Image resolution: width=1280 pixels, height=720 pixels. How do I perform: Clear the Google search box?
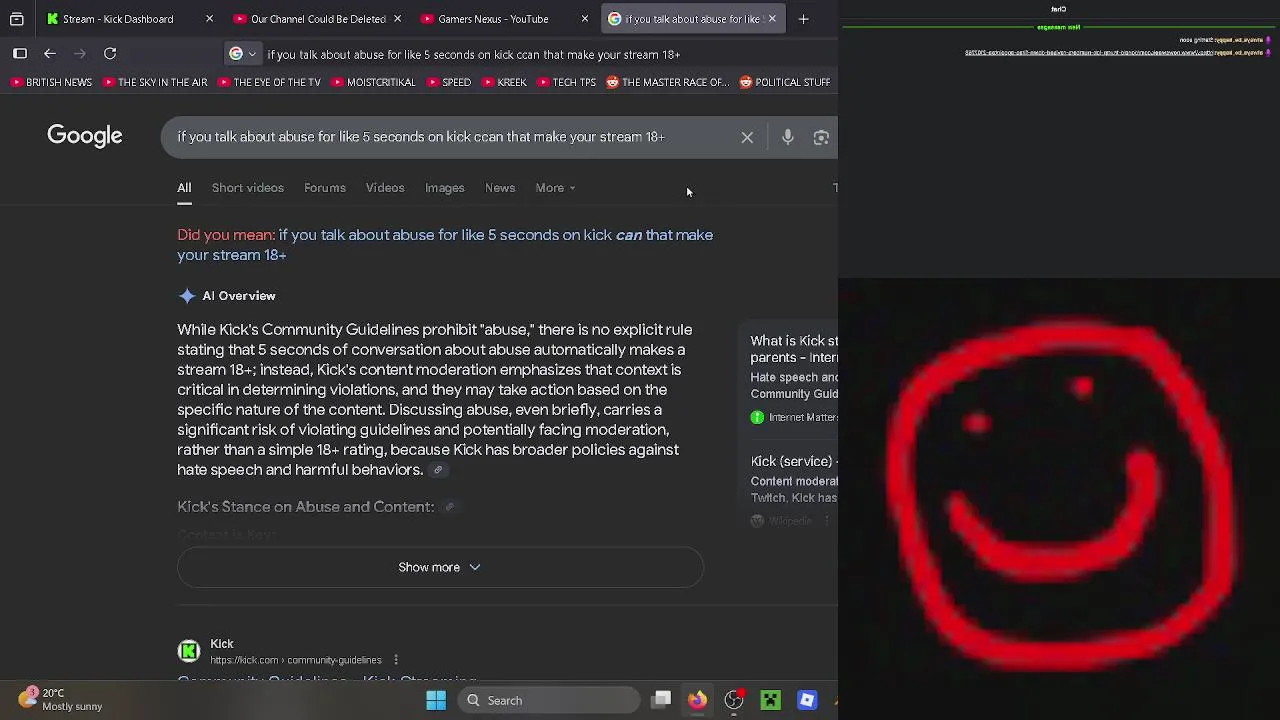747,138
